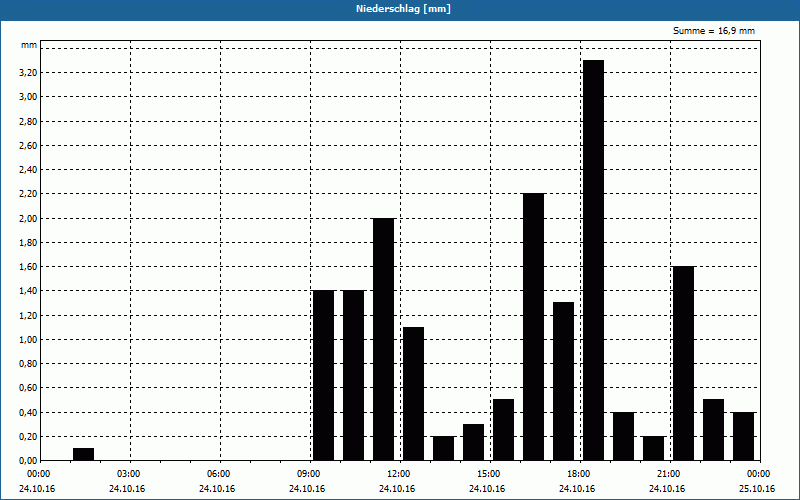800x500 pixels.
Task: Click the 2,00 mm bar before 12:00
Action: [384, 339]
